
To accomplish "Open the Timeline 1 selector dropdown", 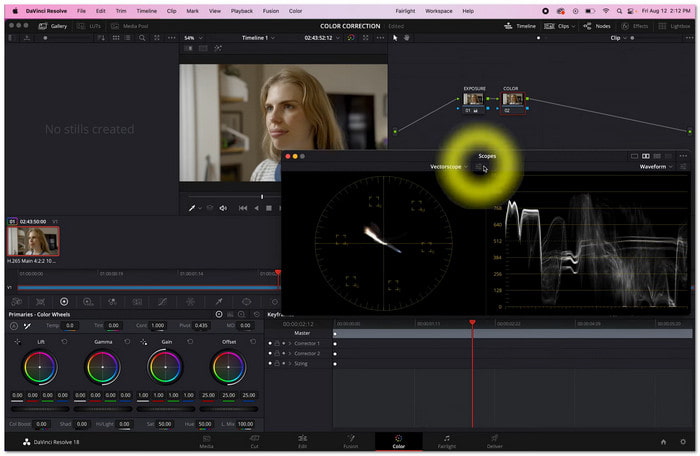I will pyautogui.click(x=258, y=38).
